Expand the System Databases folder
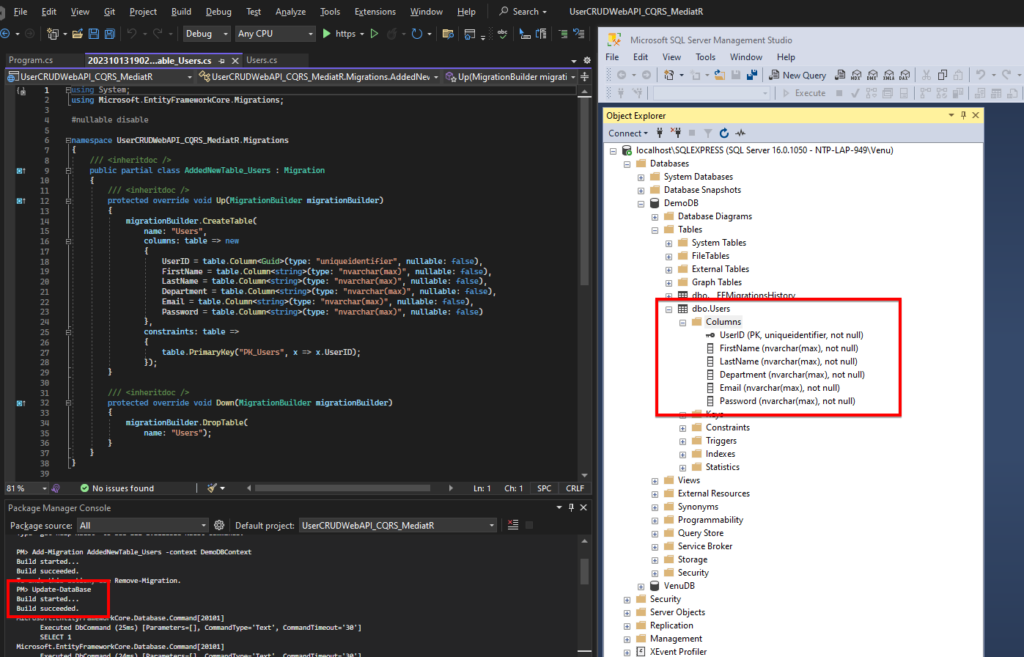This screenshot has width=1024, height=657. coord(641,177)
